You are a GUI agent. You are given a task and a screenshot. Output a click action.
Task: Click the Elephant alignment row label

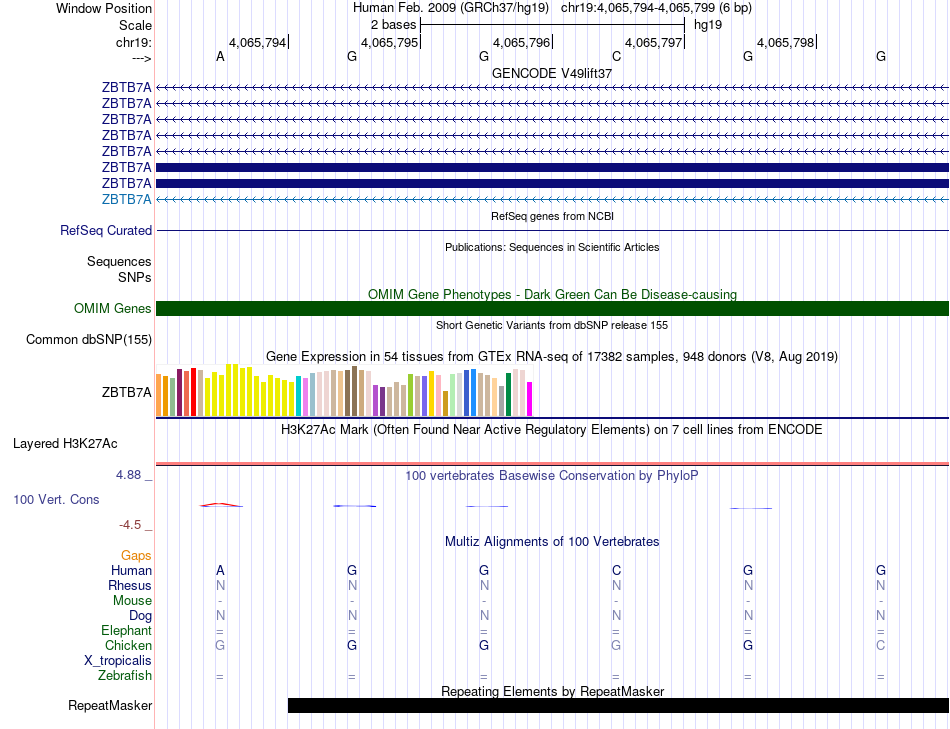point(127,630)
